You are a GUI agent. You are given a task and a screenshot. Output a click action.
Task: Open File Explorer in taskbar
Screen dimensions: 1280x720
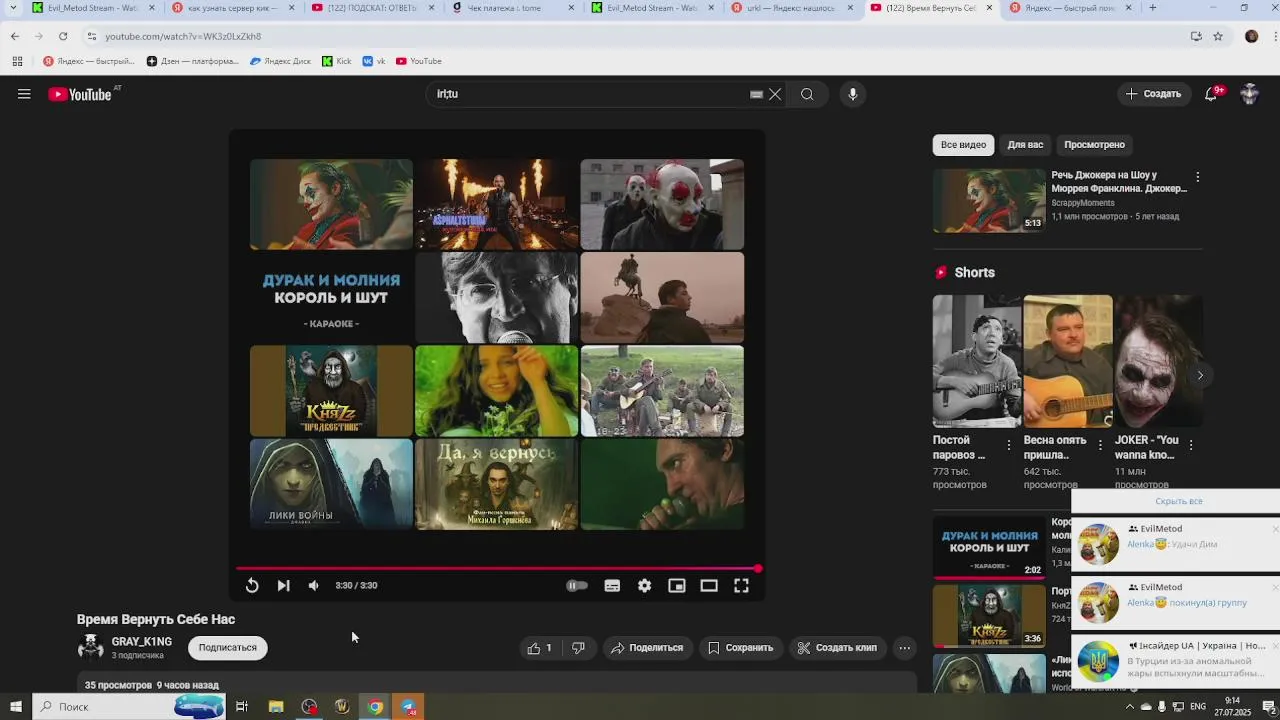(x=276, y=707)
